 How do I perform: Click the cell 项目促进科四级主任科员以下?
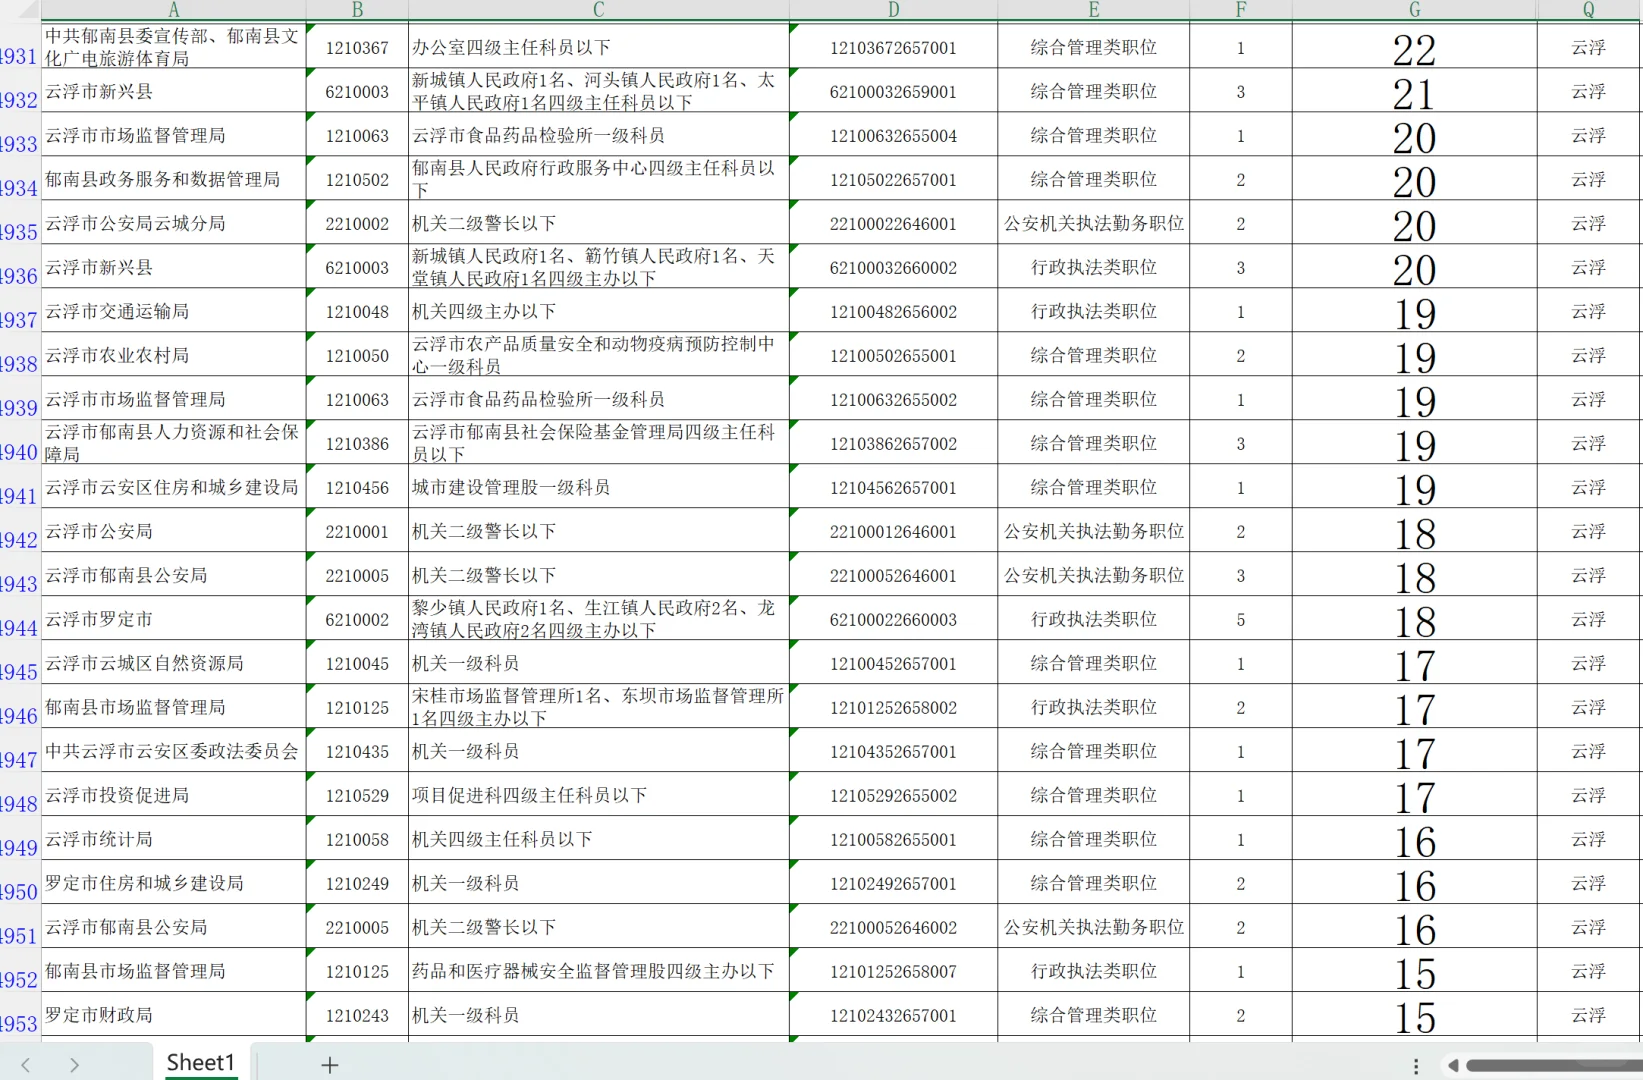coord(598,795)
